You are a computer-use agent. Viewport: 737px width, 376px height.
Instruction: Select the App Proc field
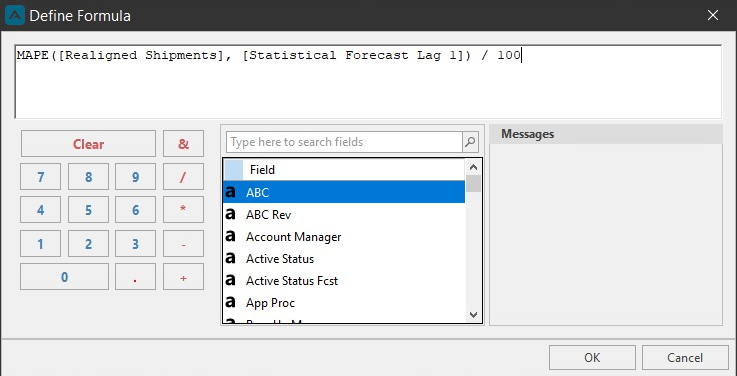tap(344, 303)
